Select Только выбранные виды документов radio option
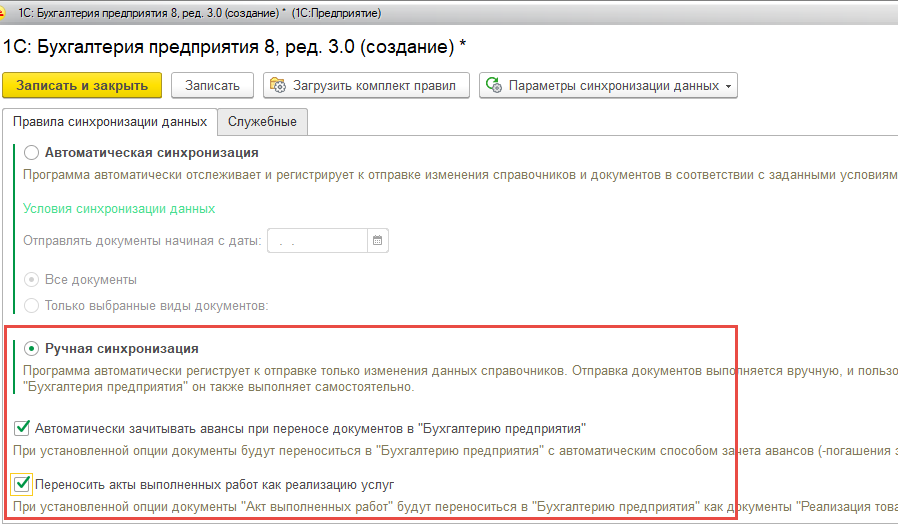898x532 pixels. coord(31,305)
